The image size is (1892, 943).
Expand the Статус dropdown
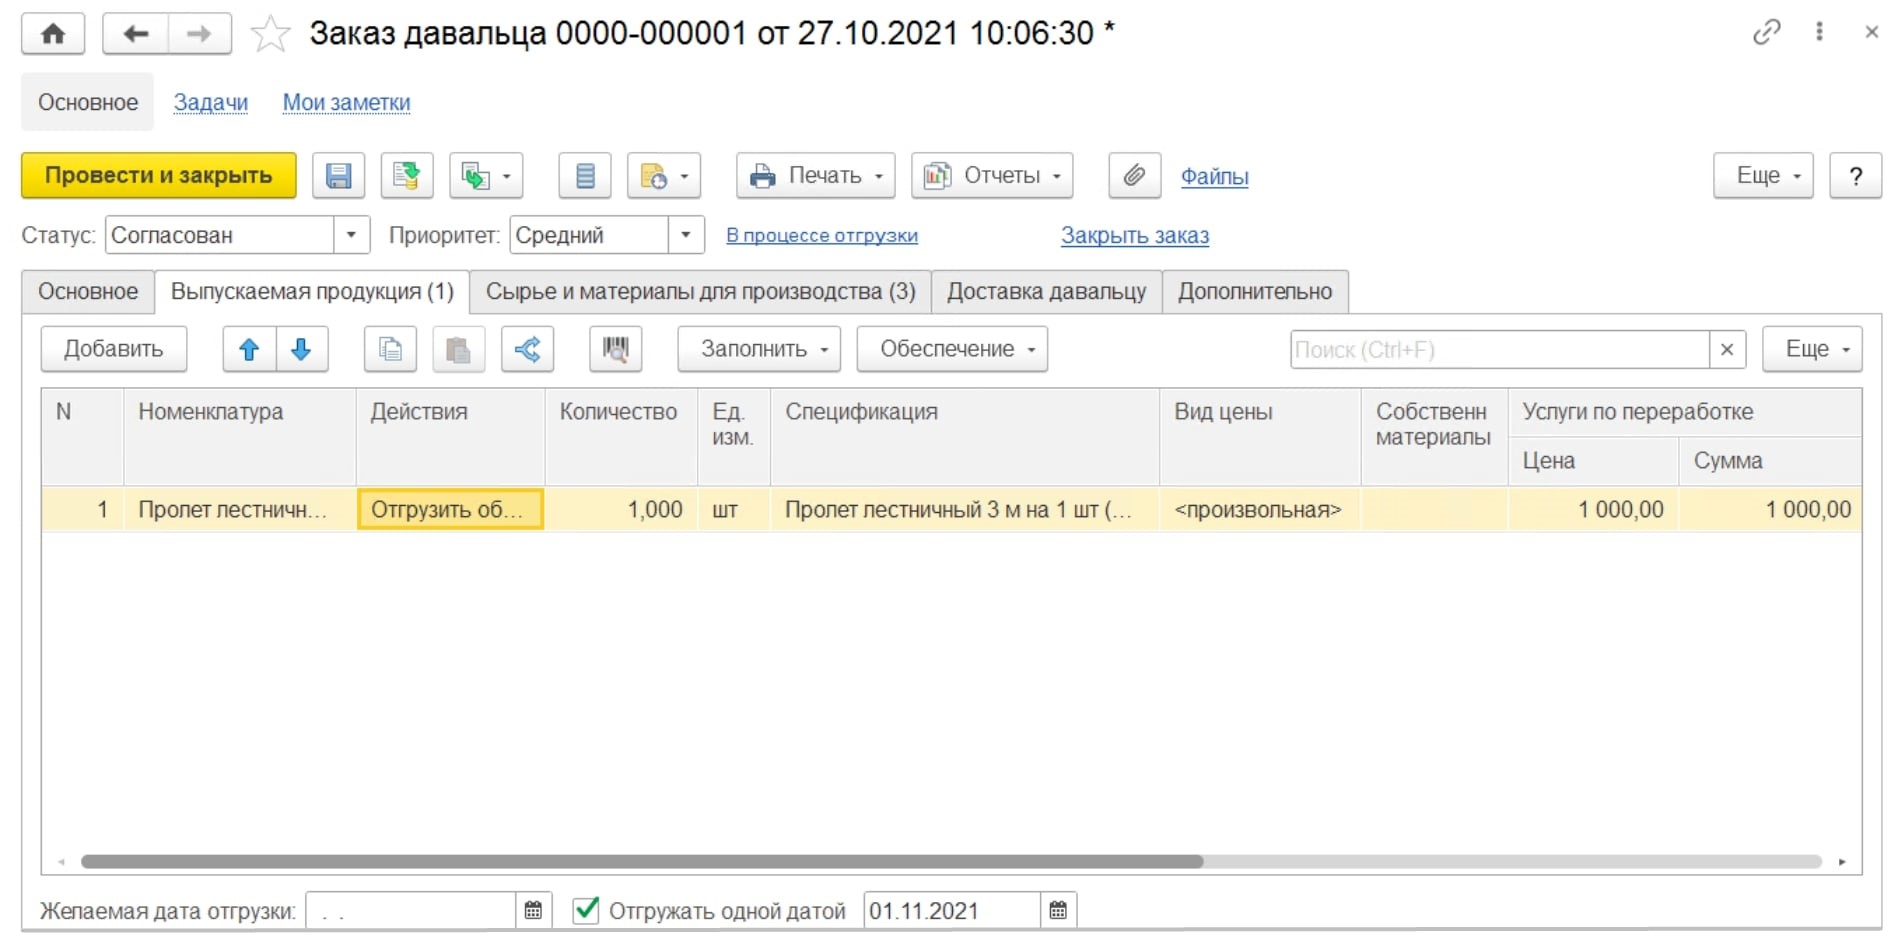(x=351, y=235)
